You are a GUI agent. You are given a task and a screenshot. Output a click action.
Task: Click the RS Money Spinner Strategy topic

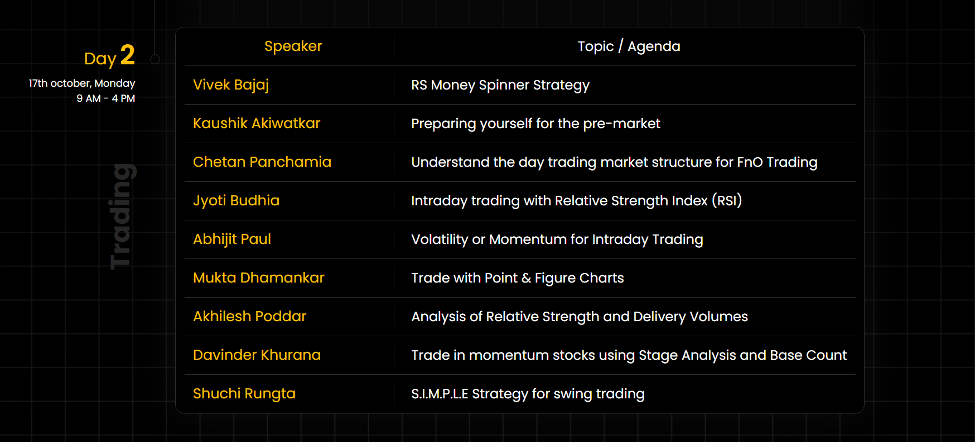[500, 85]
